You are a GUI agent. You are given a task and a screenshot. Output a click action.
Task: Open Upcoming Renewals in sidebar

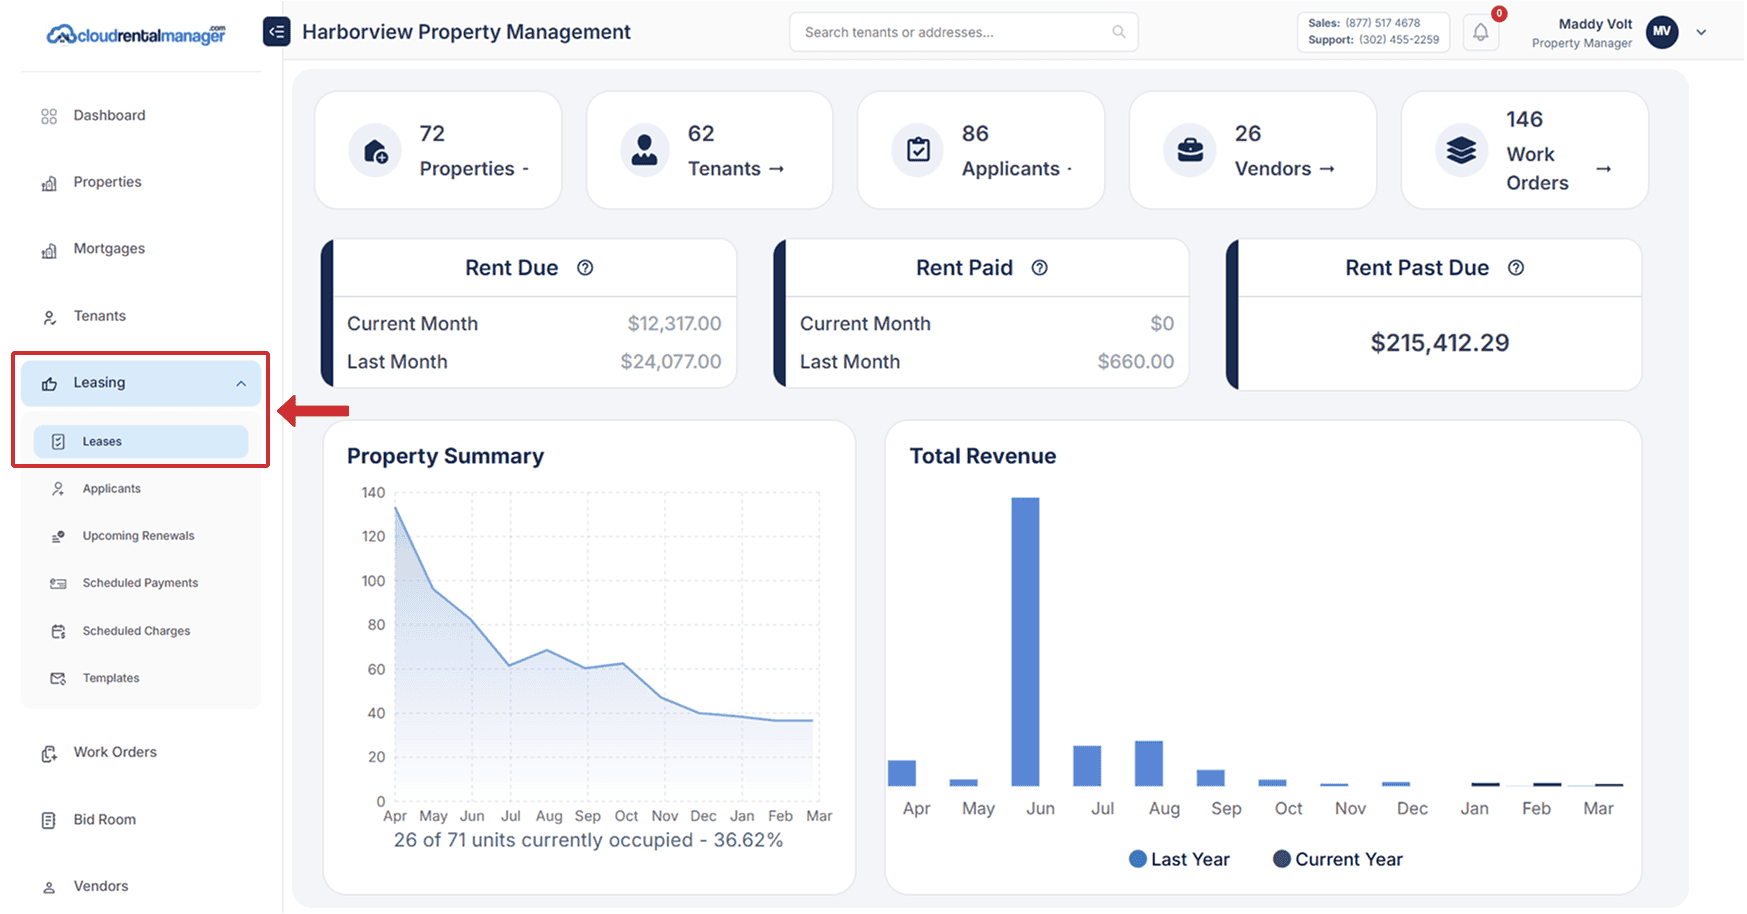(x=138, y=536)
